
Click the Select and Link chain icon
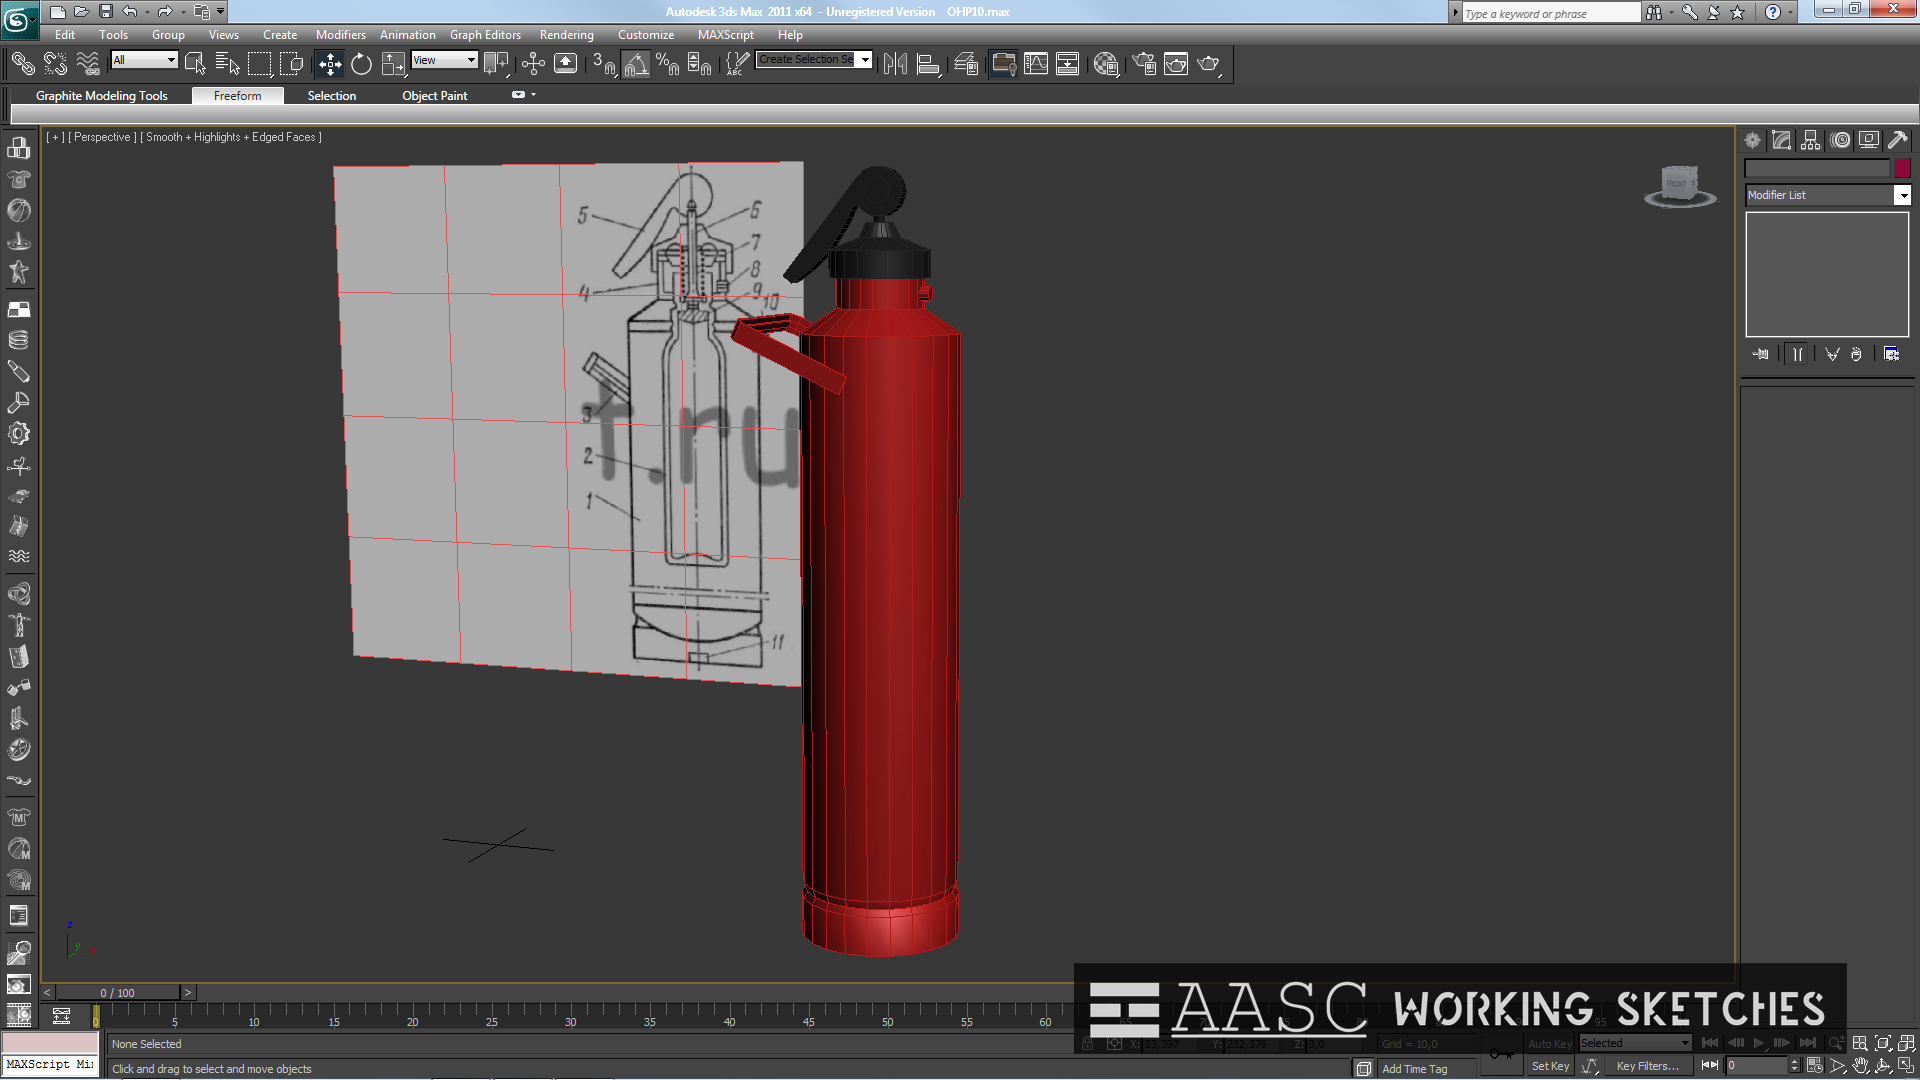click(22, 64)
